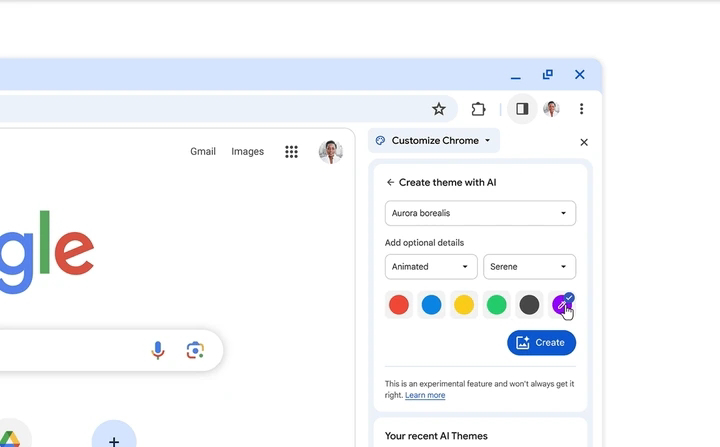The image size is (720, 447).
Task: Open the Google account avatar on page
Action: click(331, 152)
